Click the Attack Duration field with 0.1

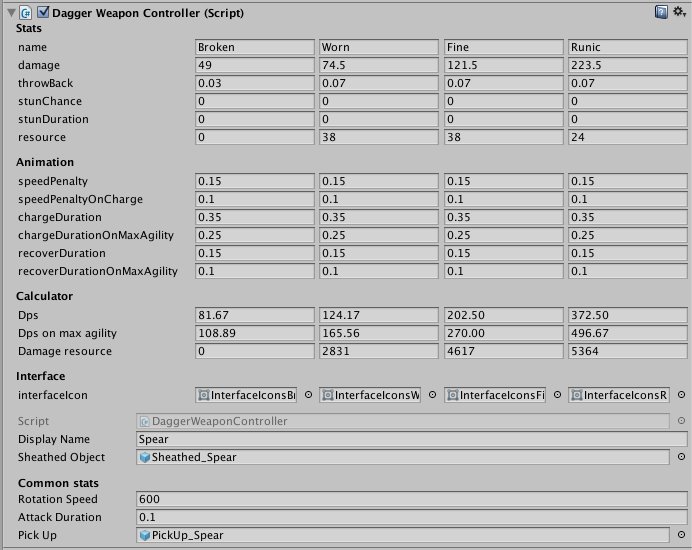(x=412, y=517)
